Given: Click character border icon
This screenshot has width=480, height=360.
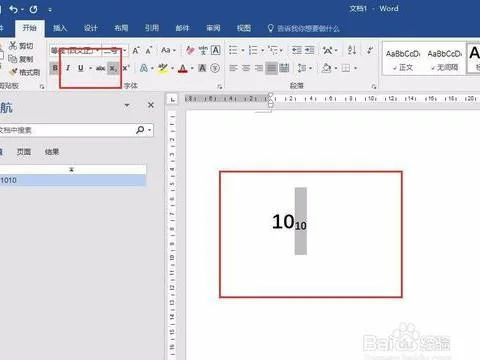Looking at the screenshot, I should pos(216,50).
